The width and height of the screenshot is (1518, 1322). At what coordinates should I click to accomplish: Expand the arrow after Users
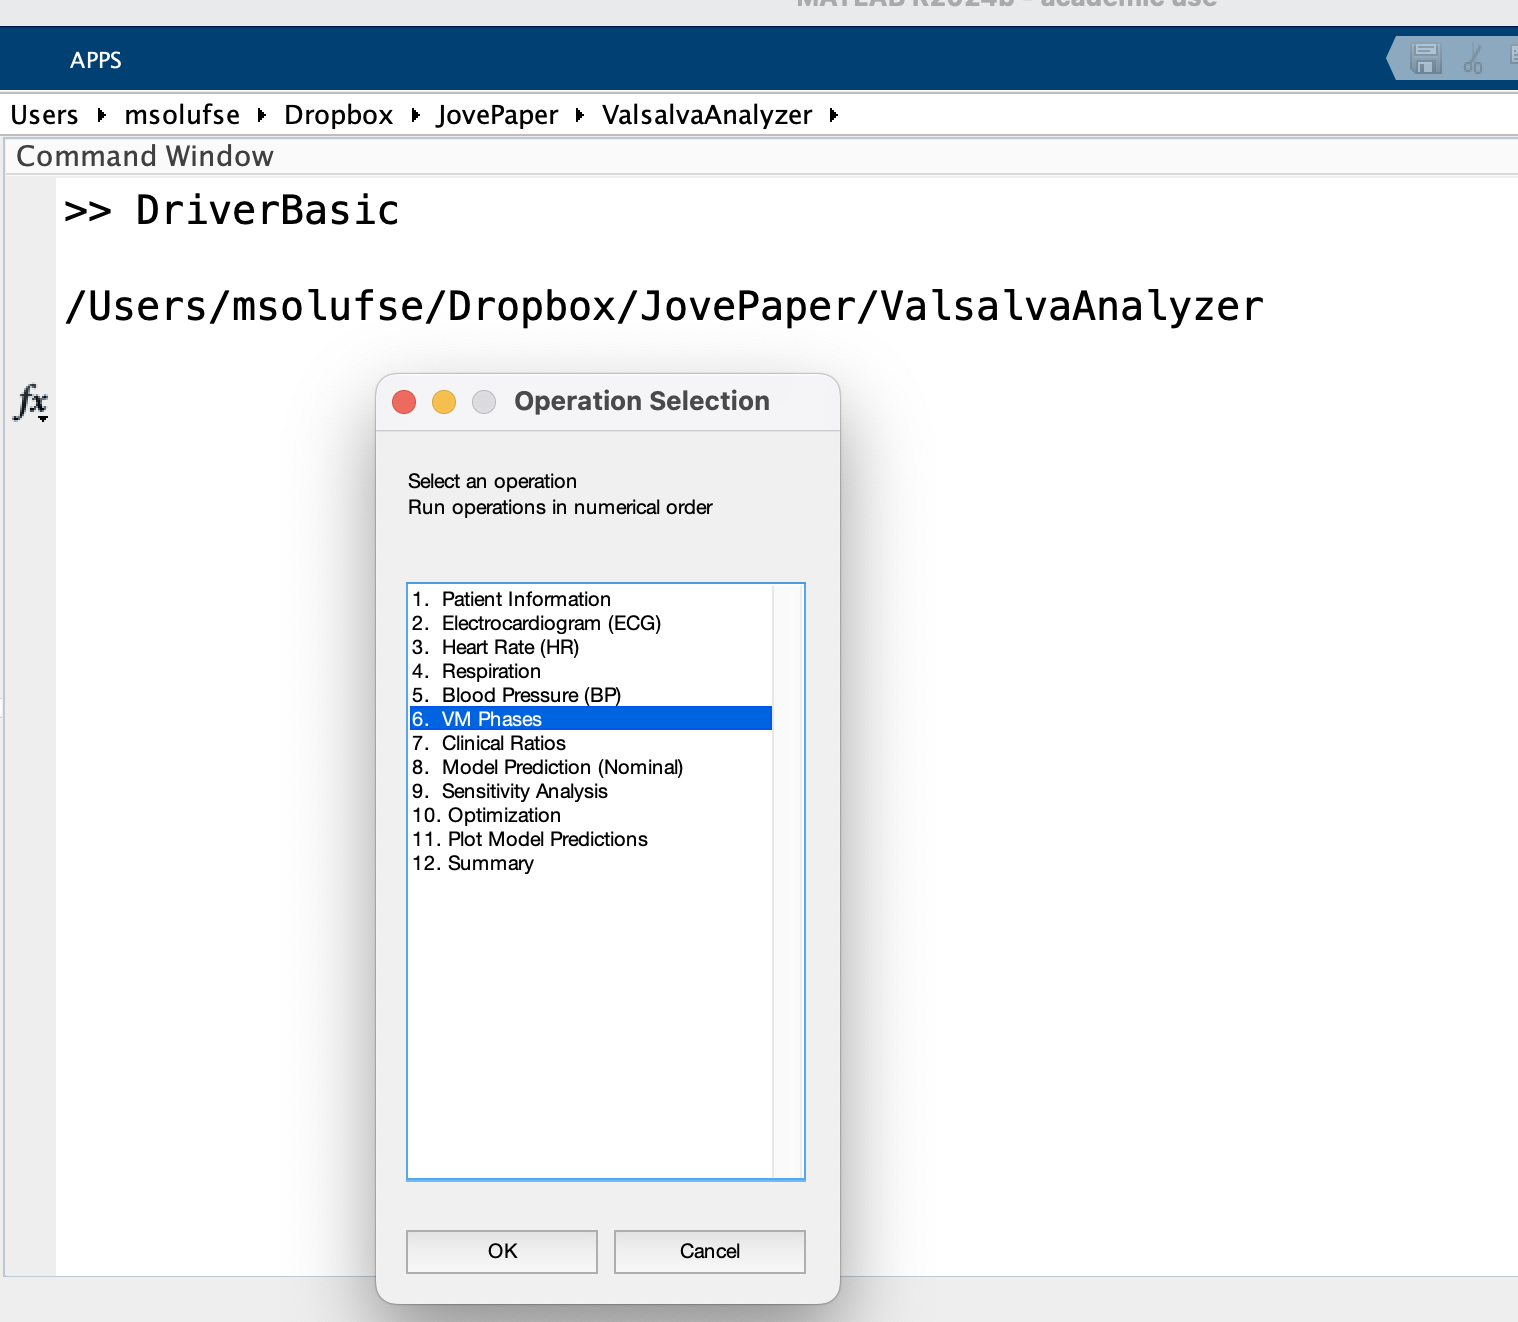click(101, 115)
